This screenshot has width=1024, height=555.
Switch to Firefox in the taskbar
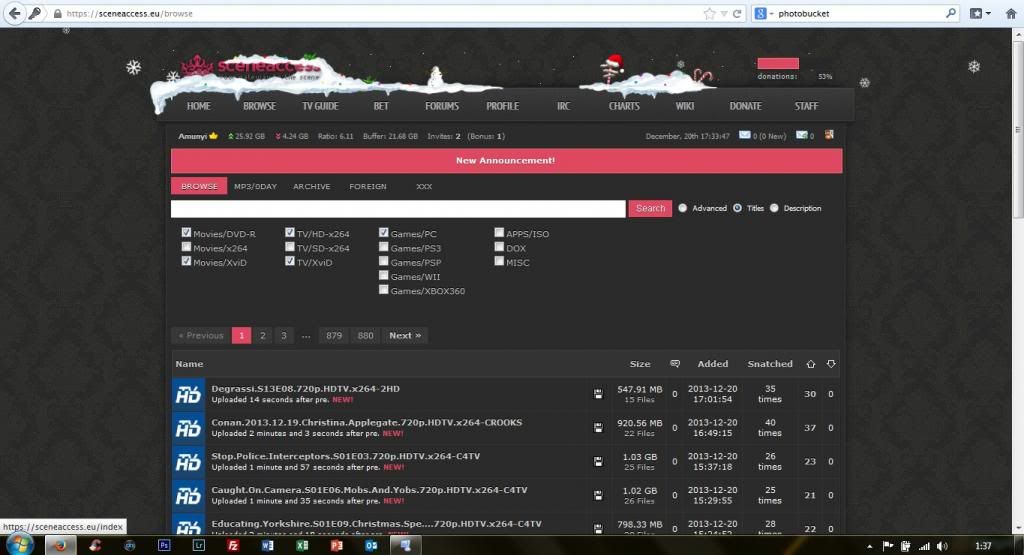(60, 545)
